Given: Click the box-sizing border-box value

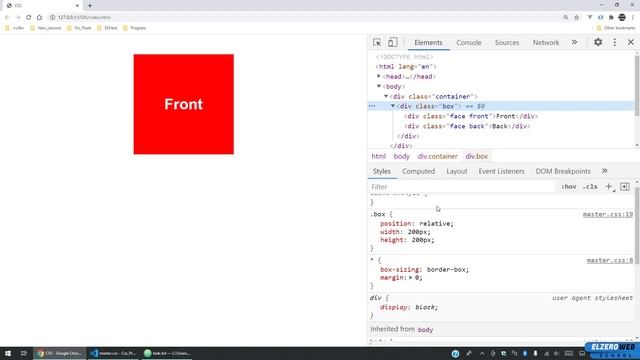Looking at the screenshot, I should point(446,270).
